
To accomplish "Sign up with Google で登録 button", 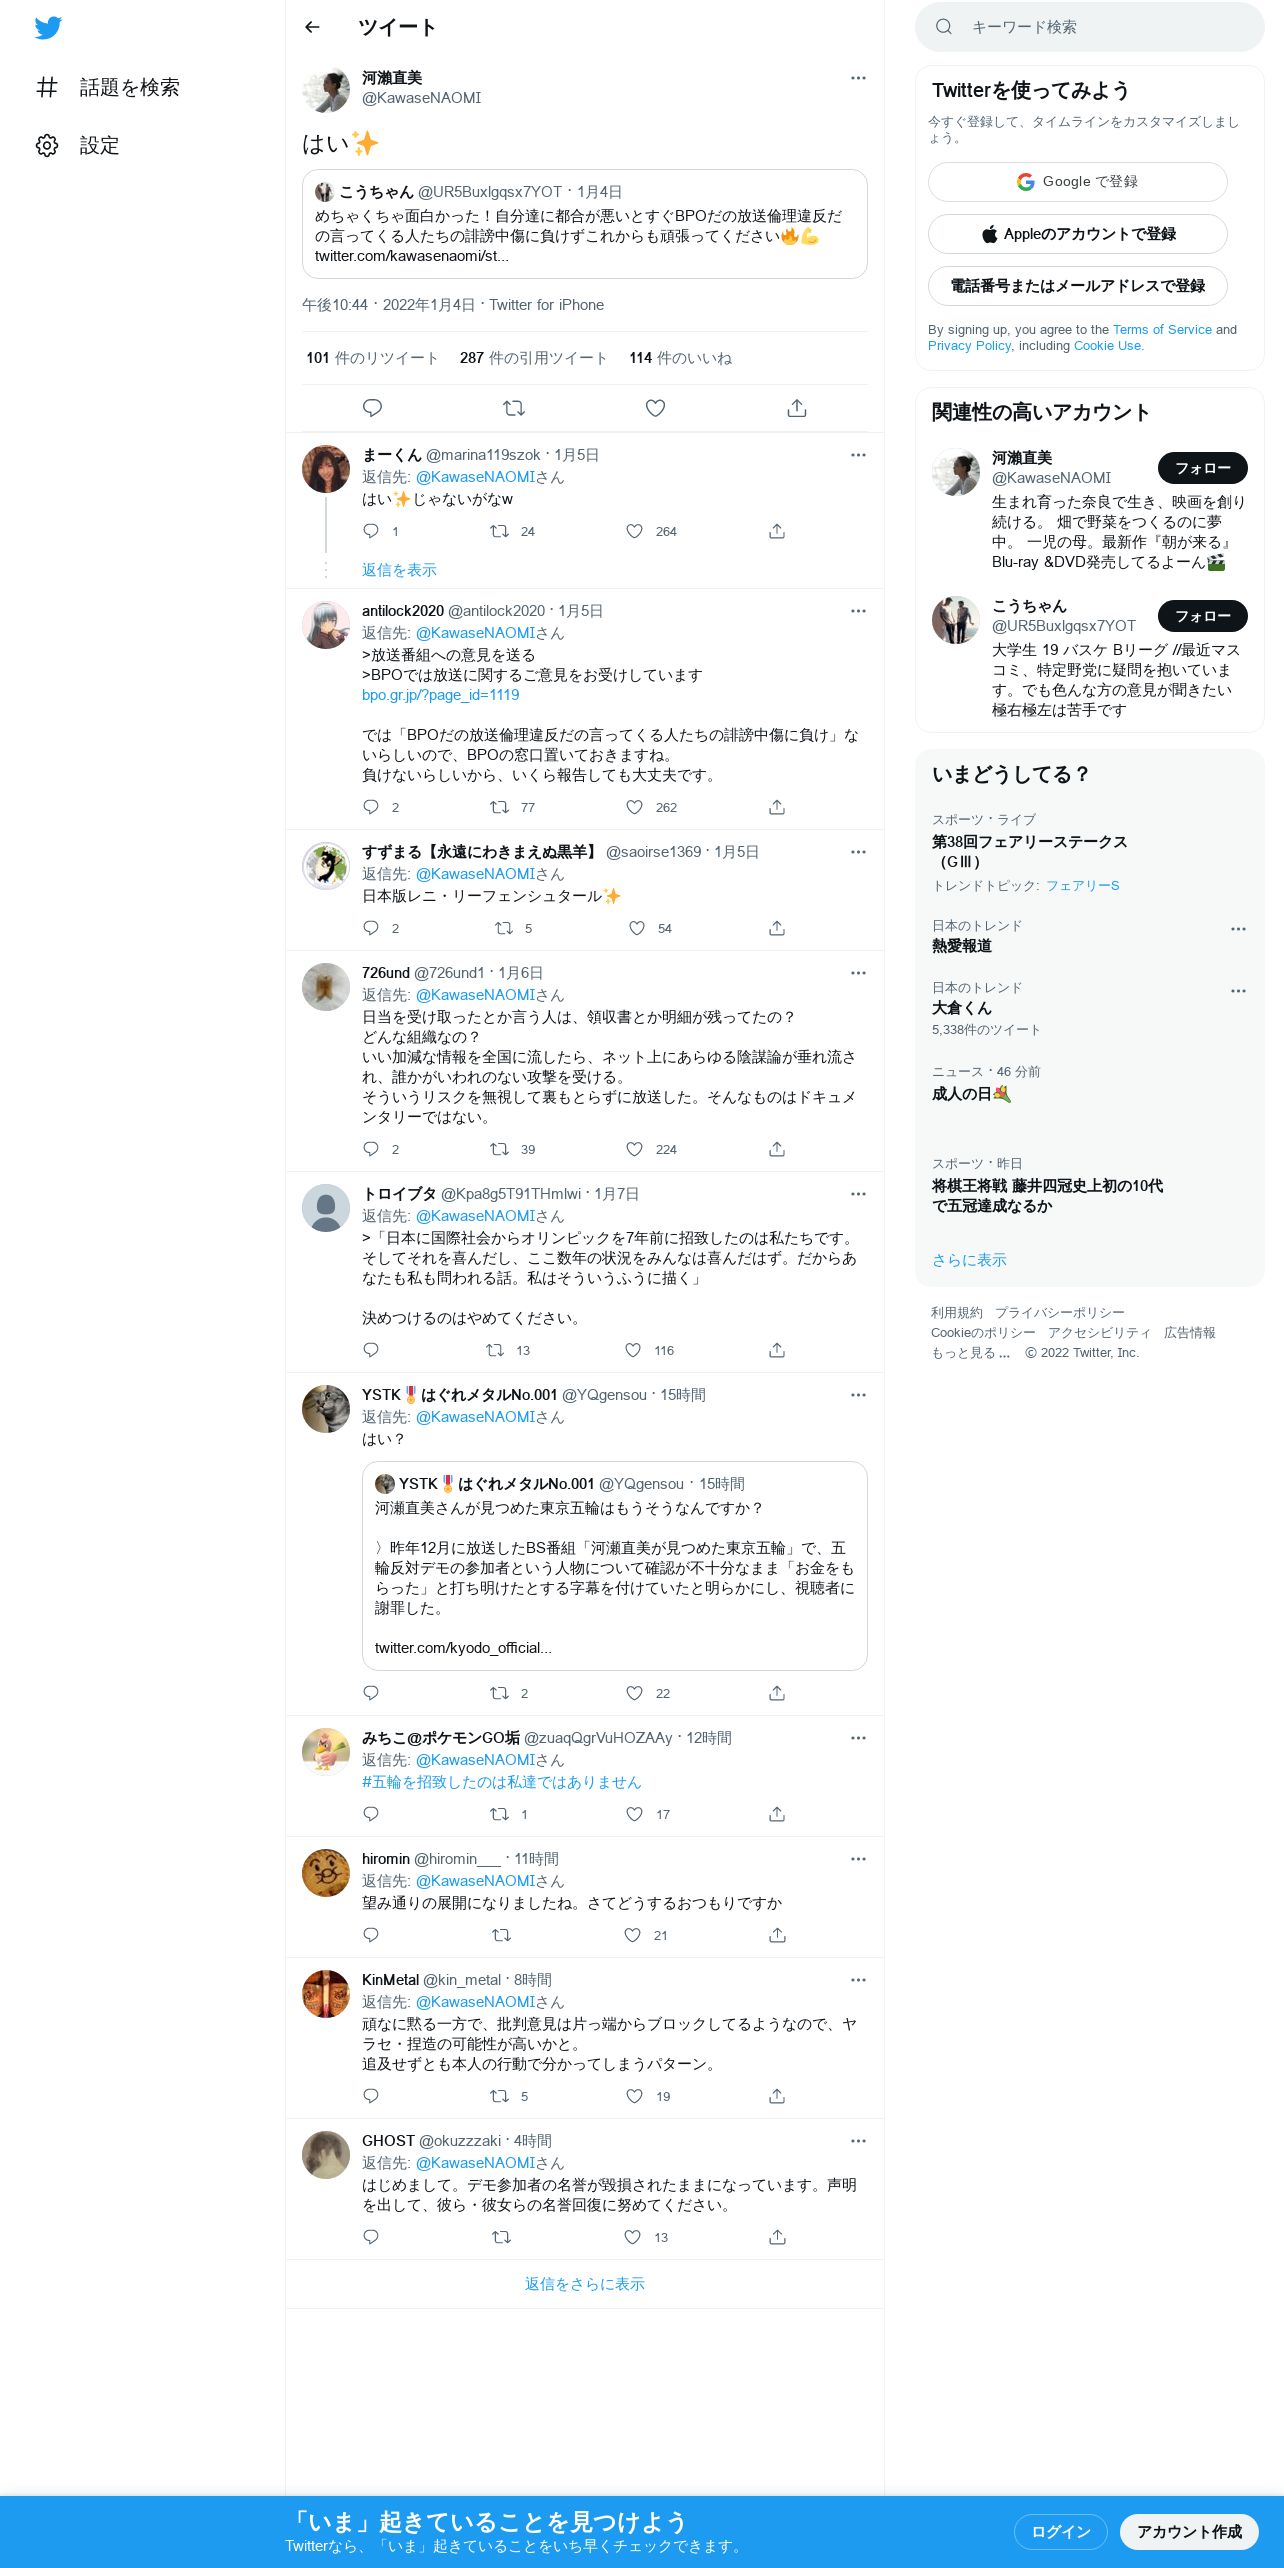I will coord(1078,182).
